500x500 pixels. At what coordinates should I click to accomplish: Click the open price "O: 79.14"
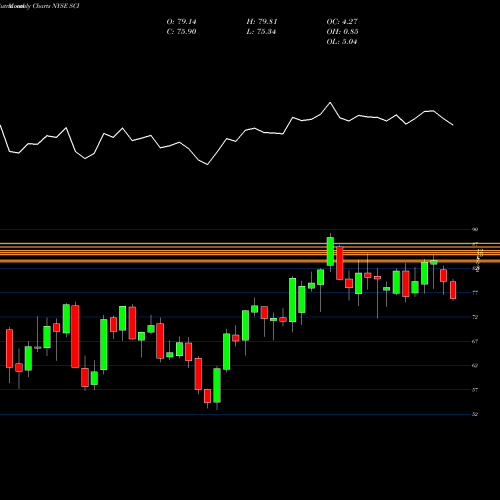click(x=181, y=22)
